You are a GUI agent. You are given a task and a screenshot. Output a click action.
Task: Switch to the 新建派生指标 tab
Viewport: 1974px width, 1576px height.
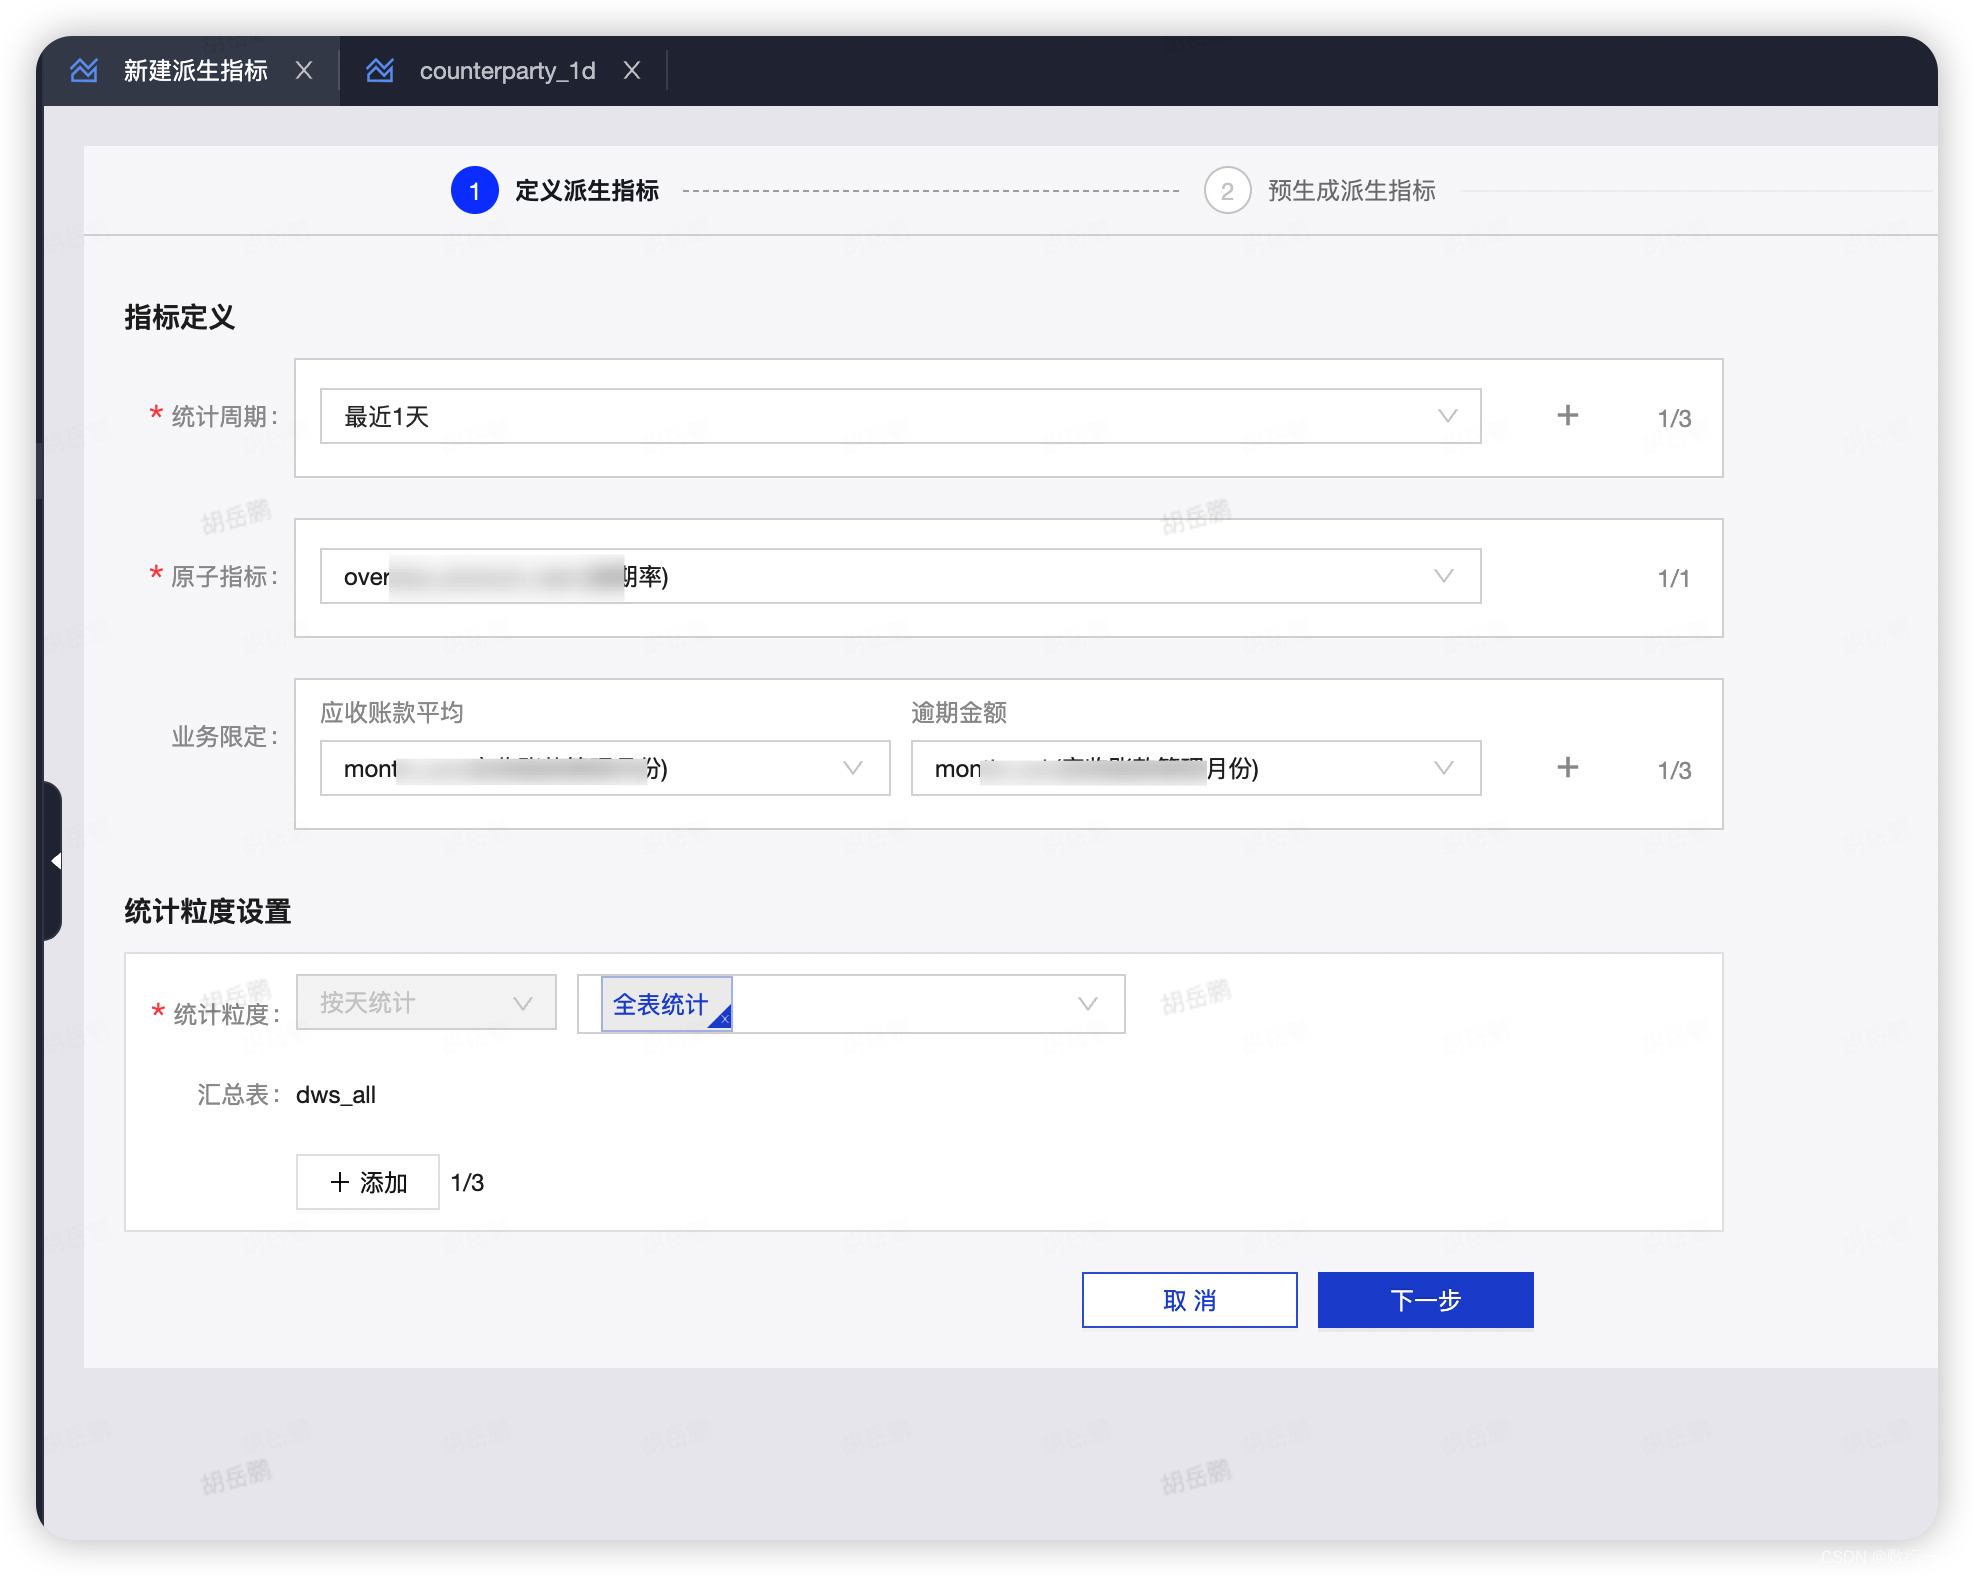[195, 70]
